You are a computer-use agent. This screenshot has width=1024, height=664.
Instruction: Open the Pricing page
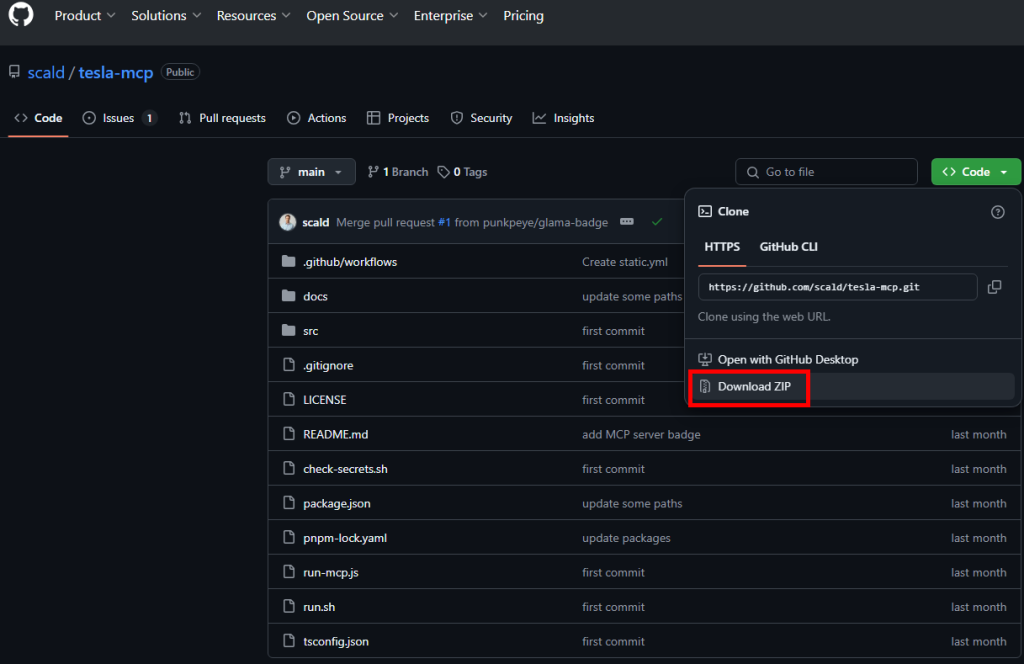[x=523, y=16]
